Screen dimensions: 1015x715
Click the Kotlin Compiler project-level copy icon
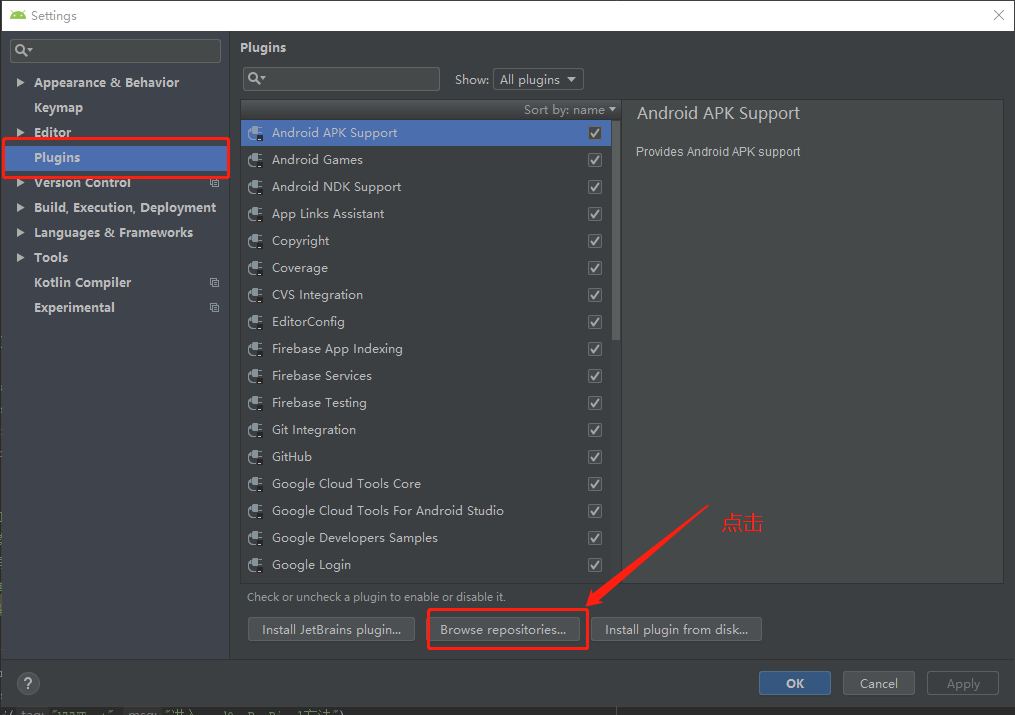(214, 283)
